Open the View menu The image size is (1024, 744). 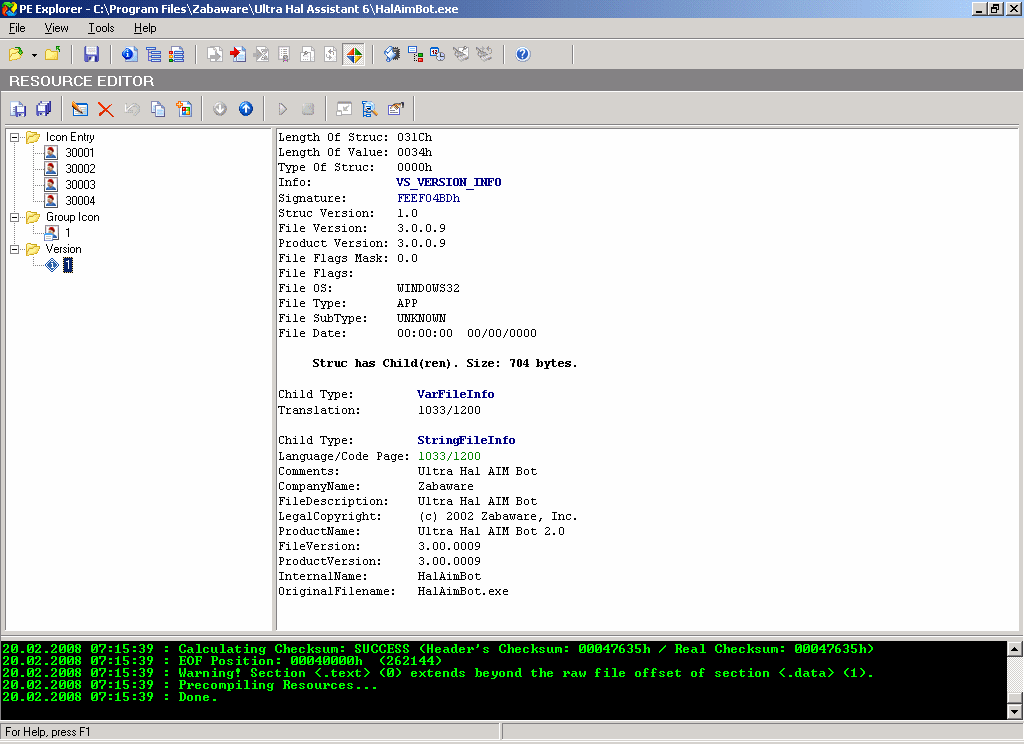coord(56,28)
